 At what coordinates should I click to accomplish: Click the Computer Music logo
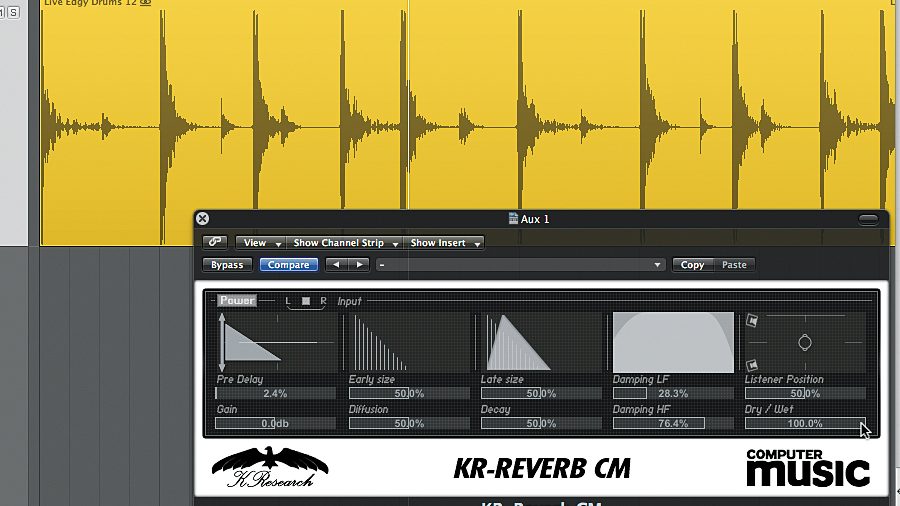[x=808, y=468]
